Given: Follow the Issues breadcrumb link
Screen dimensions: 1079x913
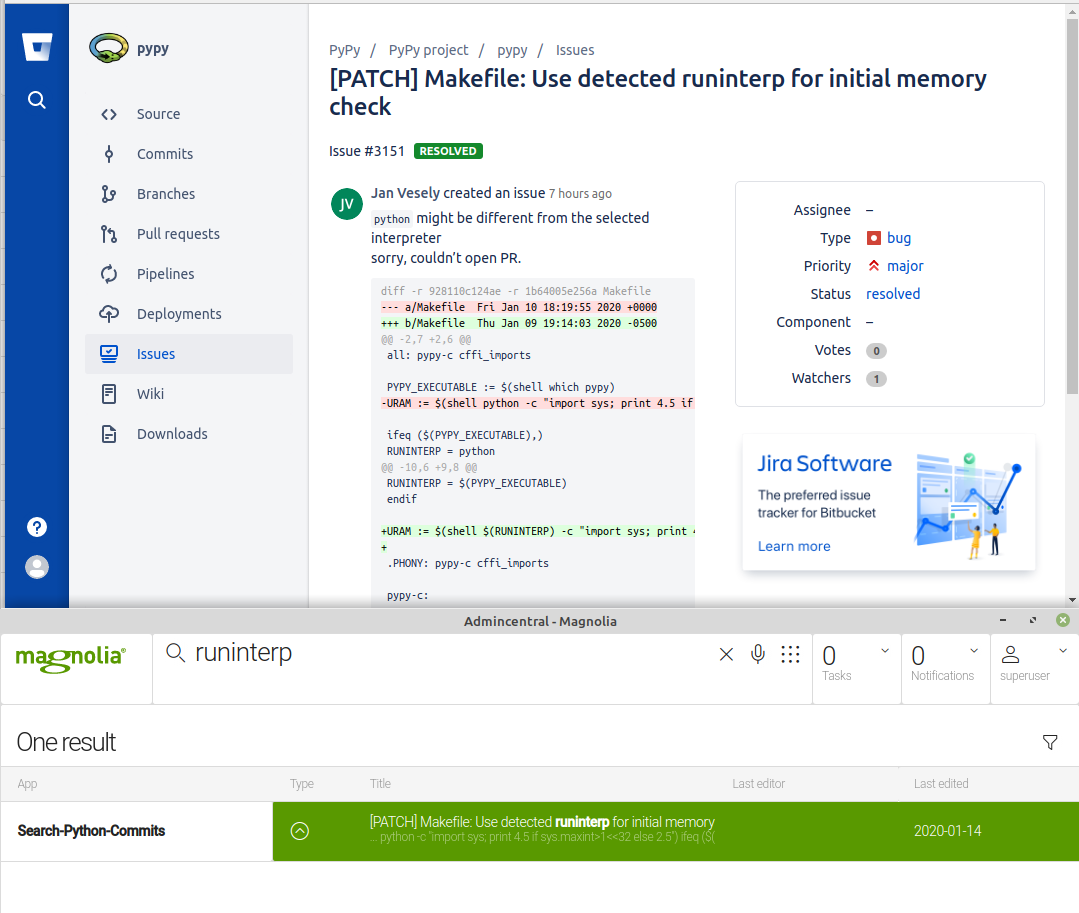Looking at the screenshot, I should point(575,50).
